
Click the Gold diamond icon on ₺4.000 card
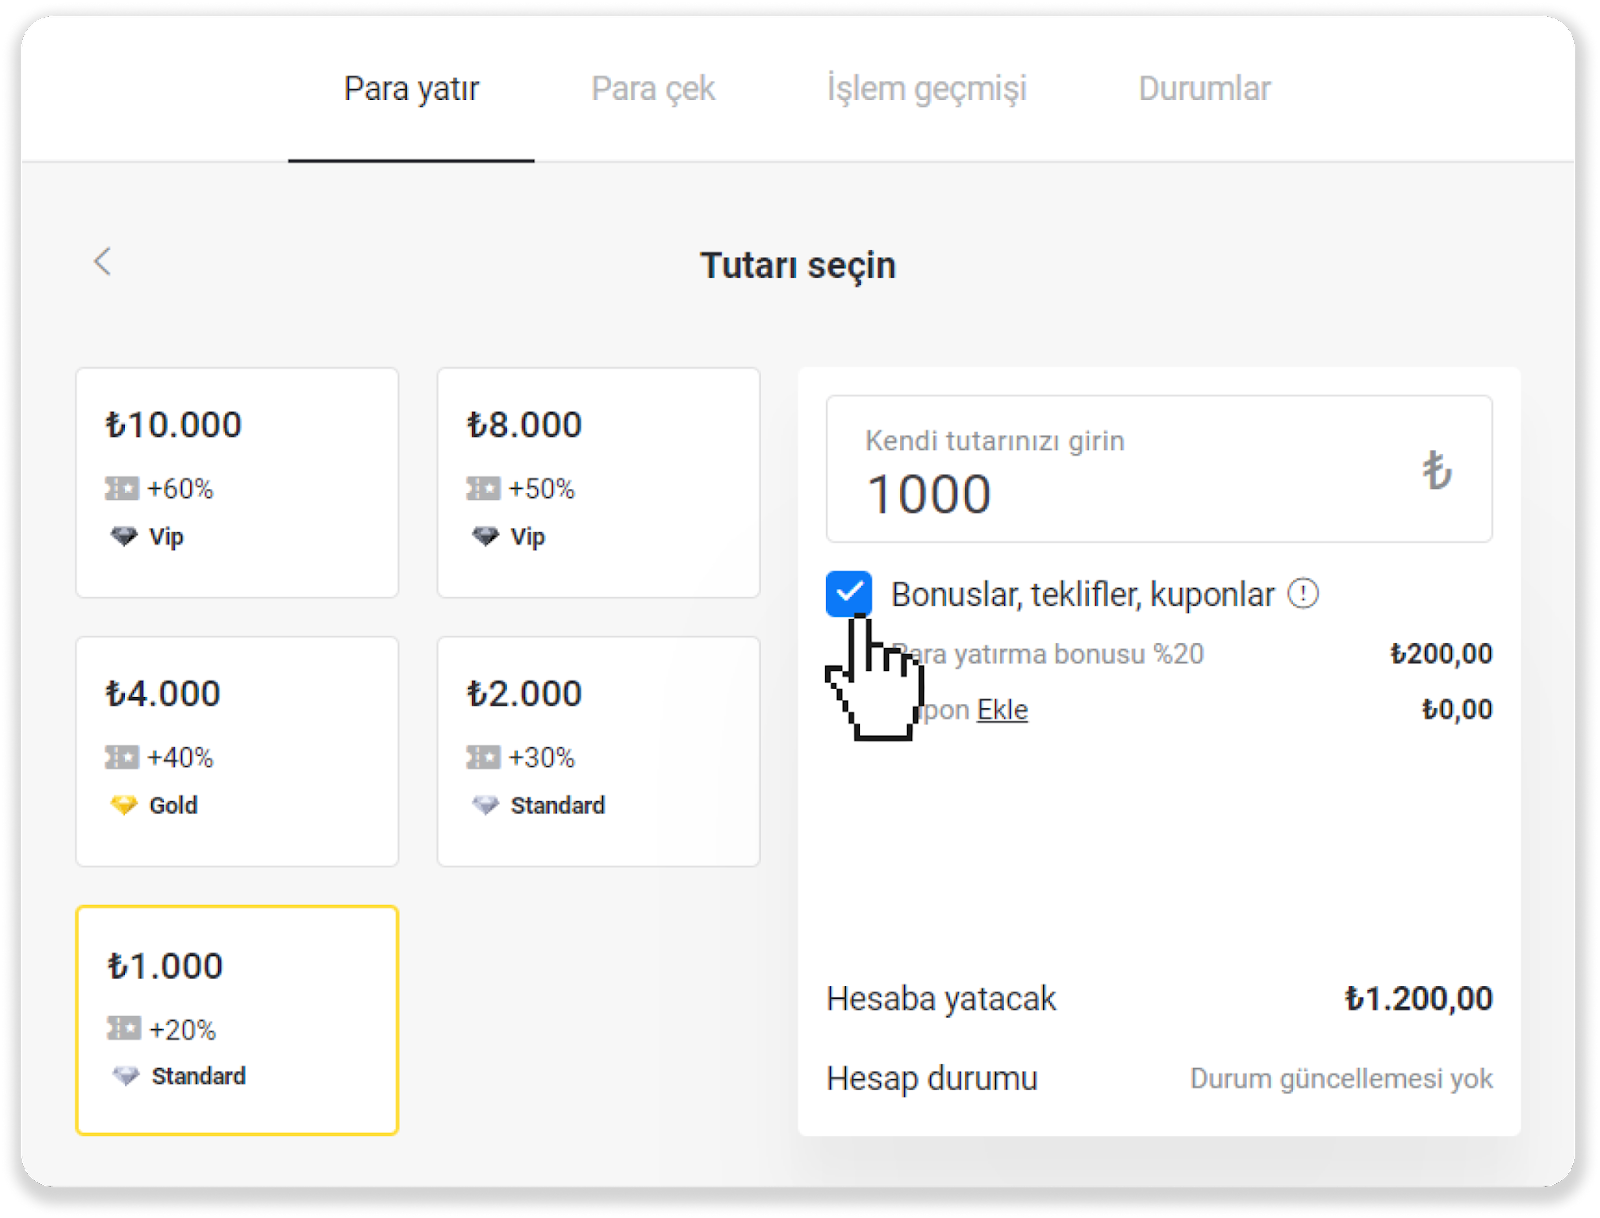[x=124, y=805]
